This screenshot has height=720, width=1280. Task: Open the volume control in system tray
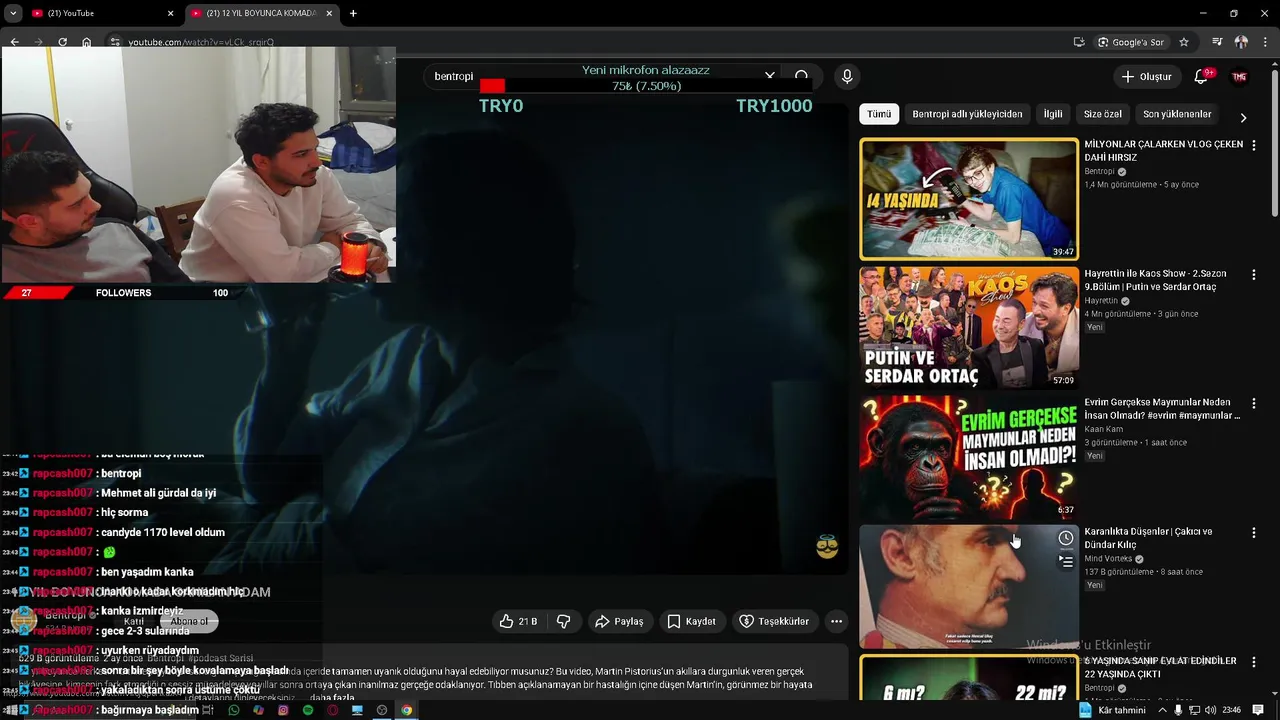tap(1211, 710)
